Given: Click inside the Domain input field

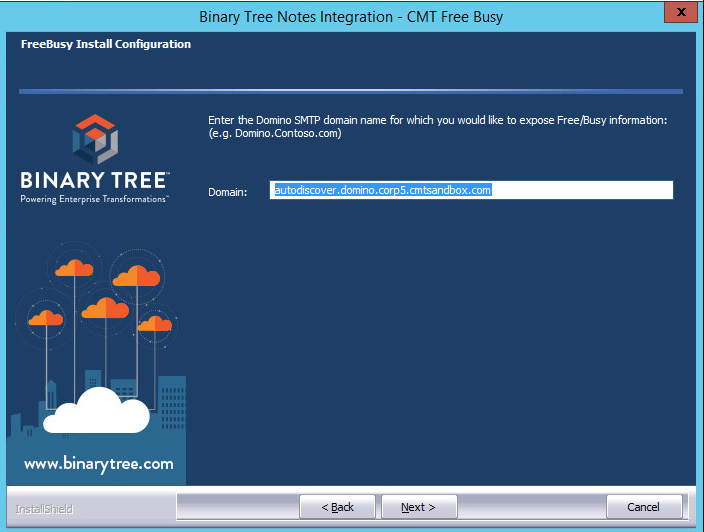Looking at the screenshot, I should point(471,190).
